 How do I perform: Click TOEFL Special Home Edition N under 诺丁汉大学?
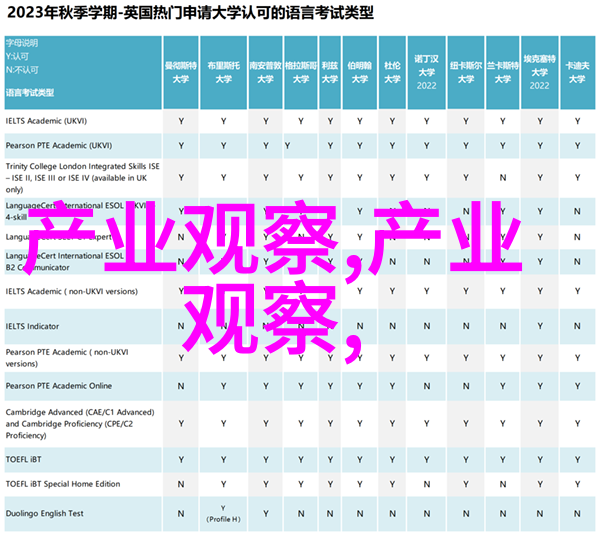426,484
